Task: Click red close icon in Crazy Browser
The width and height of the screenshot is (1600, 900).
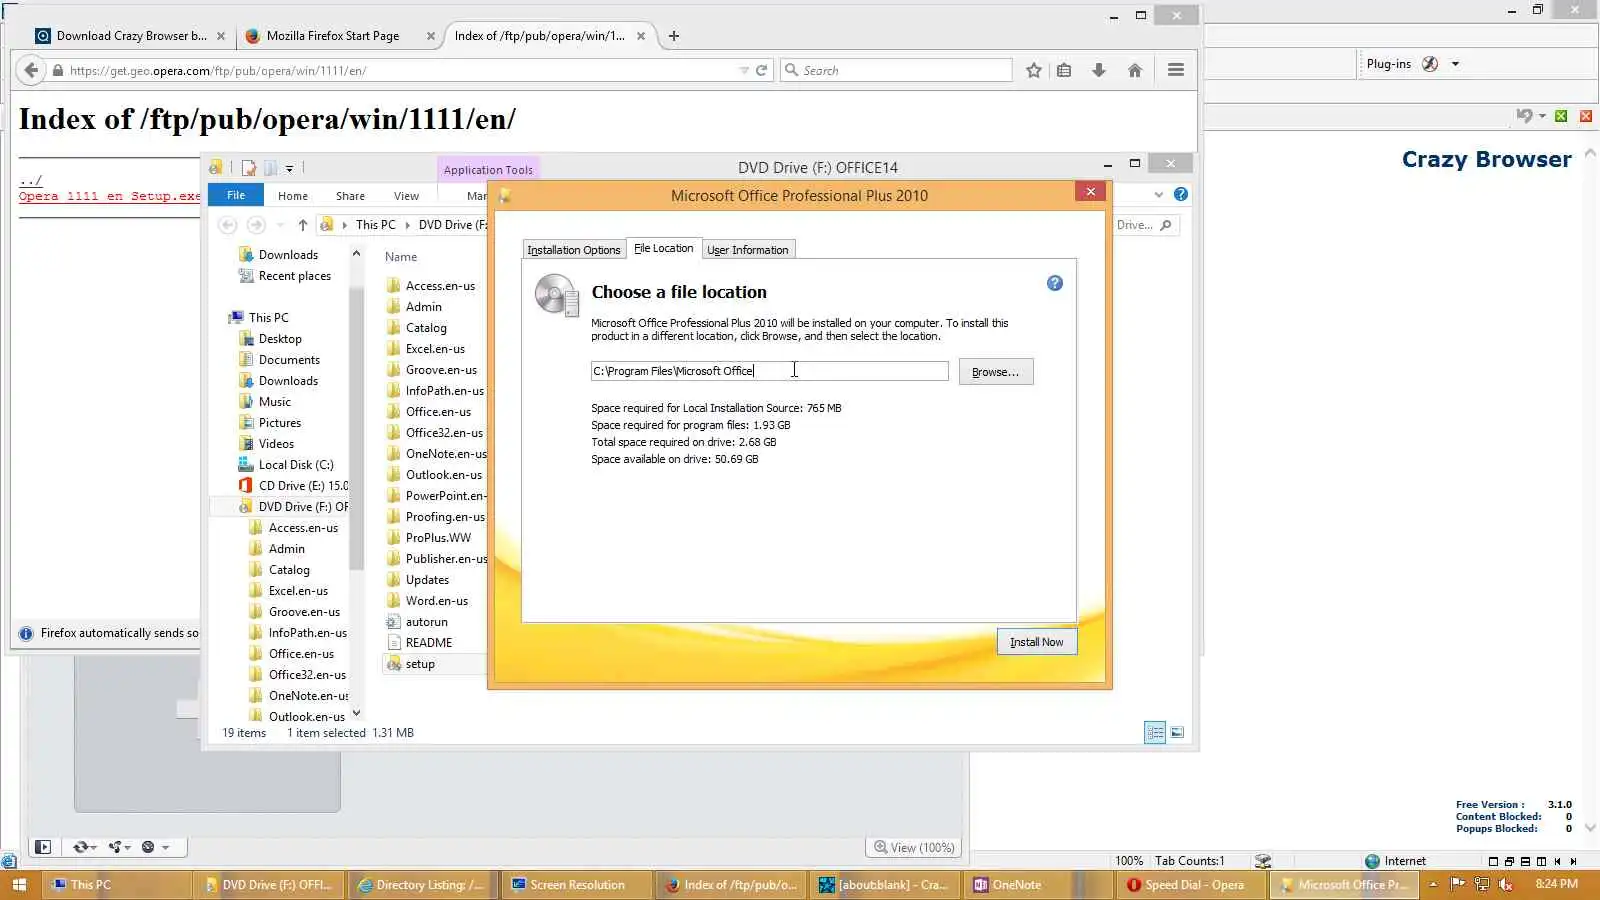Action: [1585, 116]
